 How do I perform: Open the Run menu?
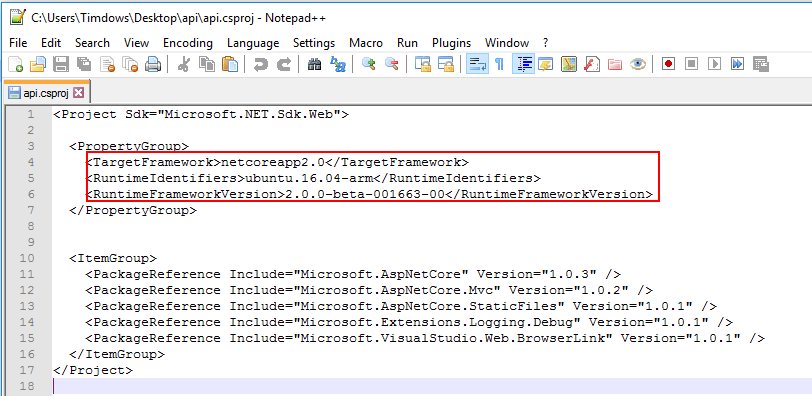tap(408, 43)
